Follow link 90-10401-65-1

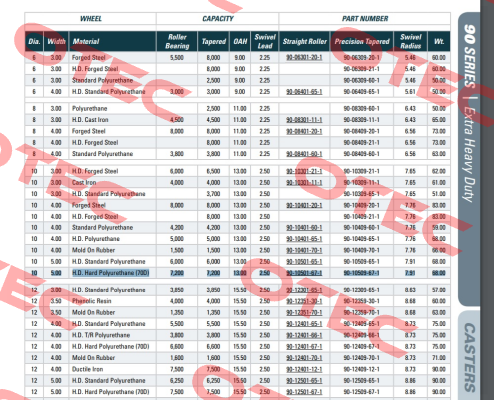point(304,239)
